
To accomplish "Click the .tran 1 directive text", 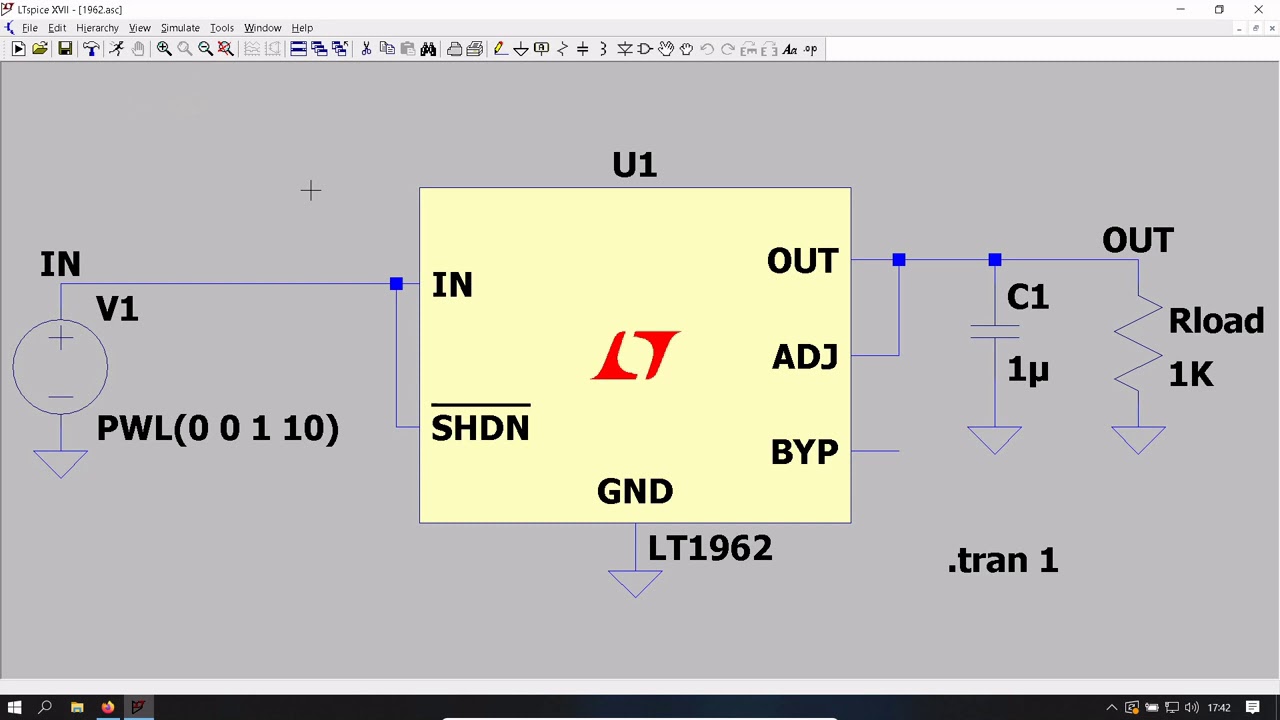I will point(1003,560).
